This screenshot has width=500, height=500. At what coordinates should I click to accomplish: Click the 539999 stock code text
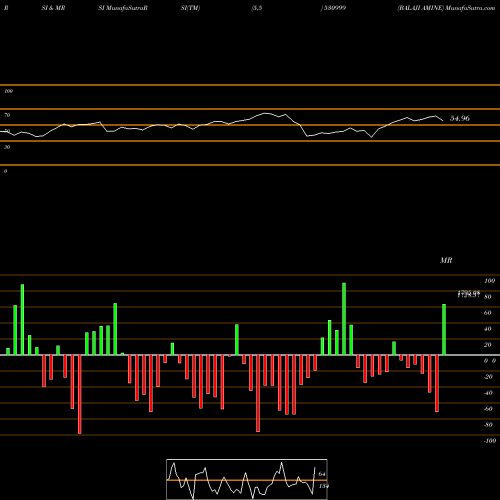tap(335, 8)
